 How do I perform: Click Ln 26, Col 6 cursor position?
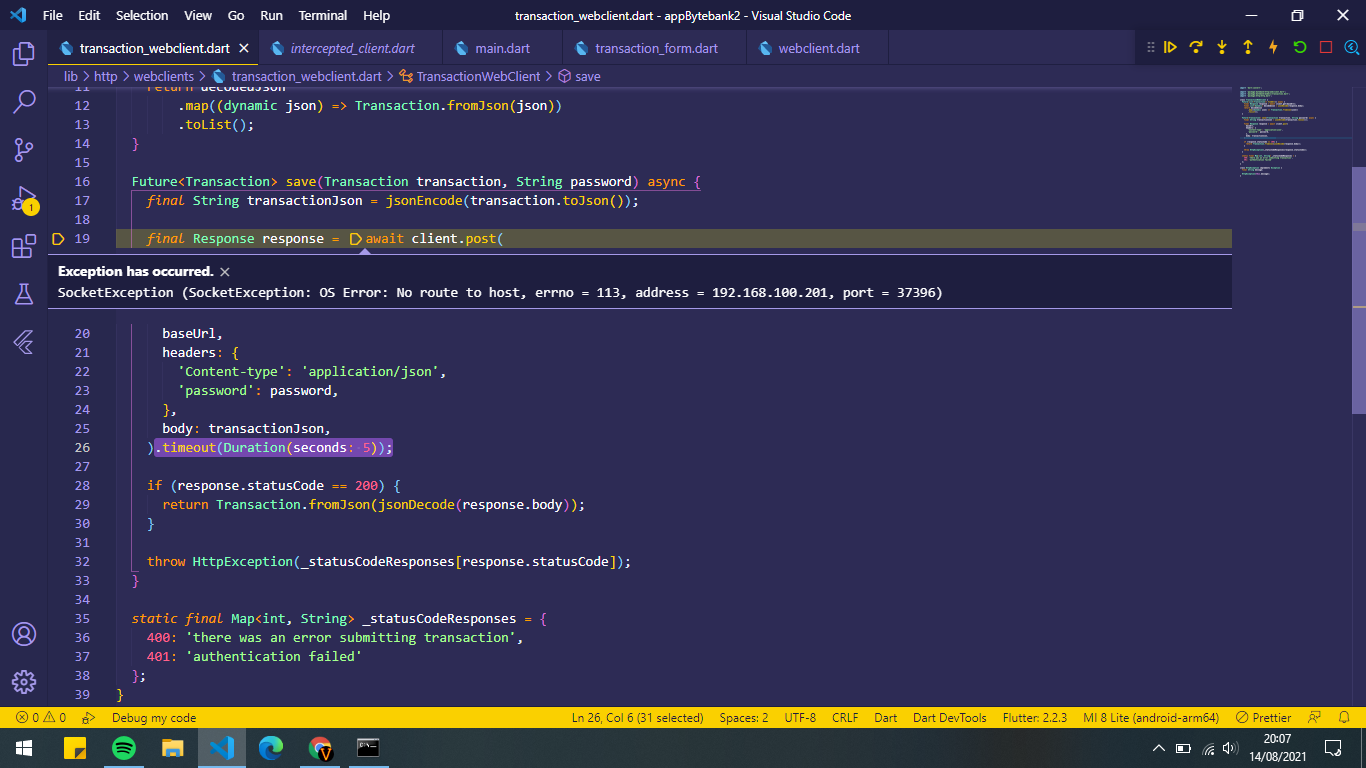pyautogui.click(x=637, y=717)
